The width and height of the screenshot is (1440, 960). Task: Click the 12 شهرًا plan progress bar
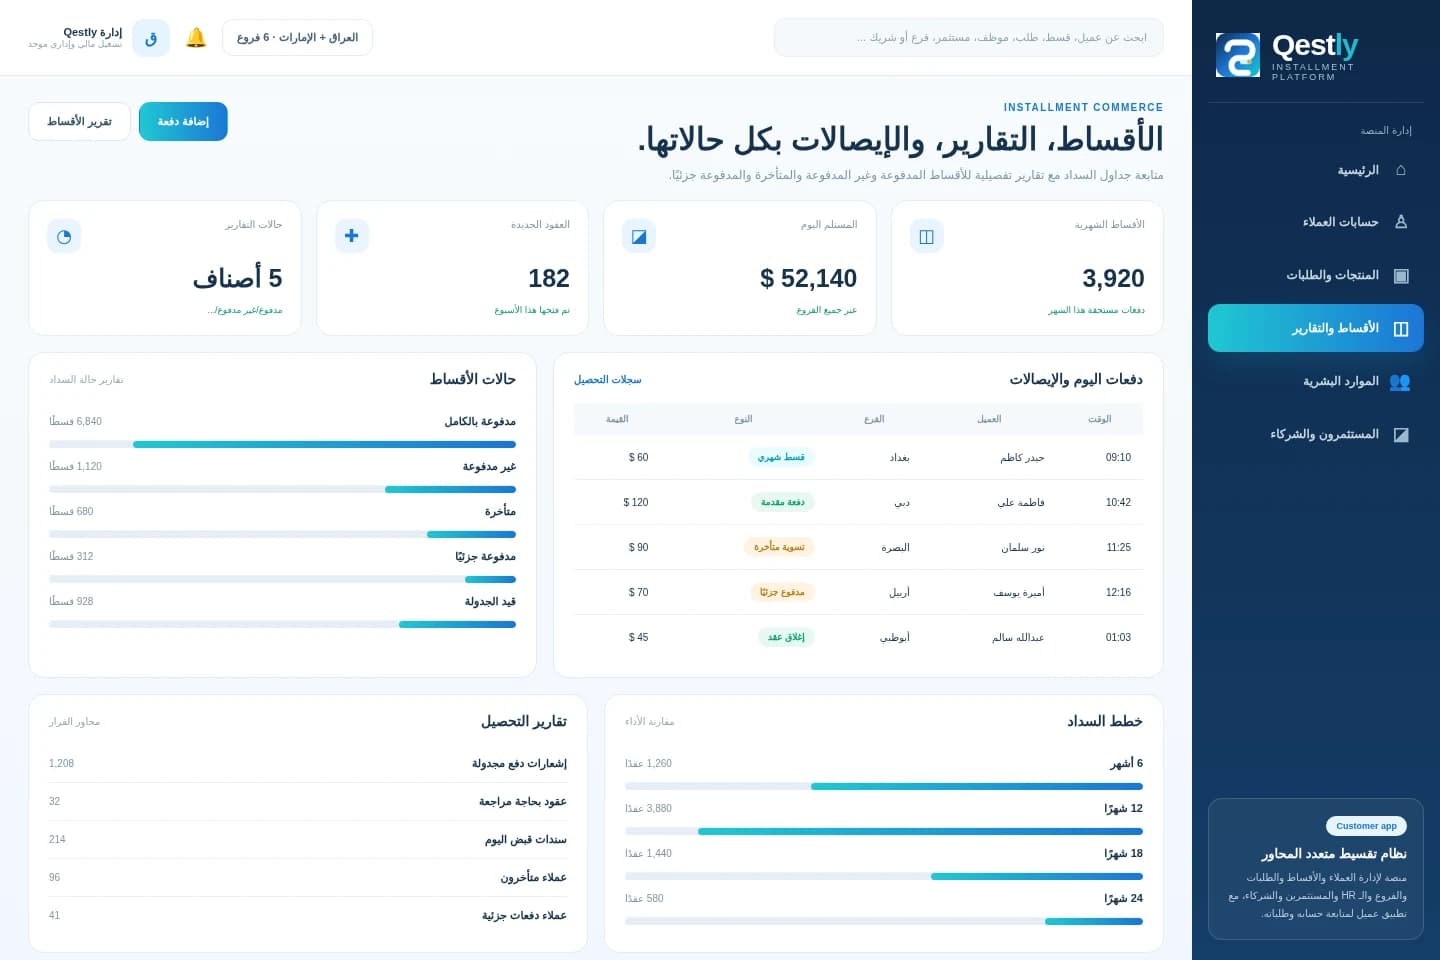pos(884,831)
